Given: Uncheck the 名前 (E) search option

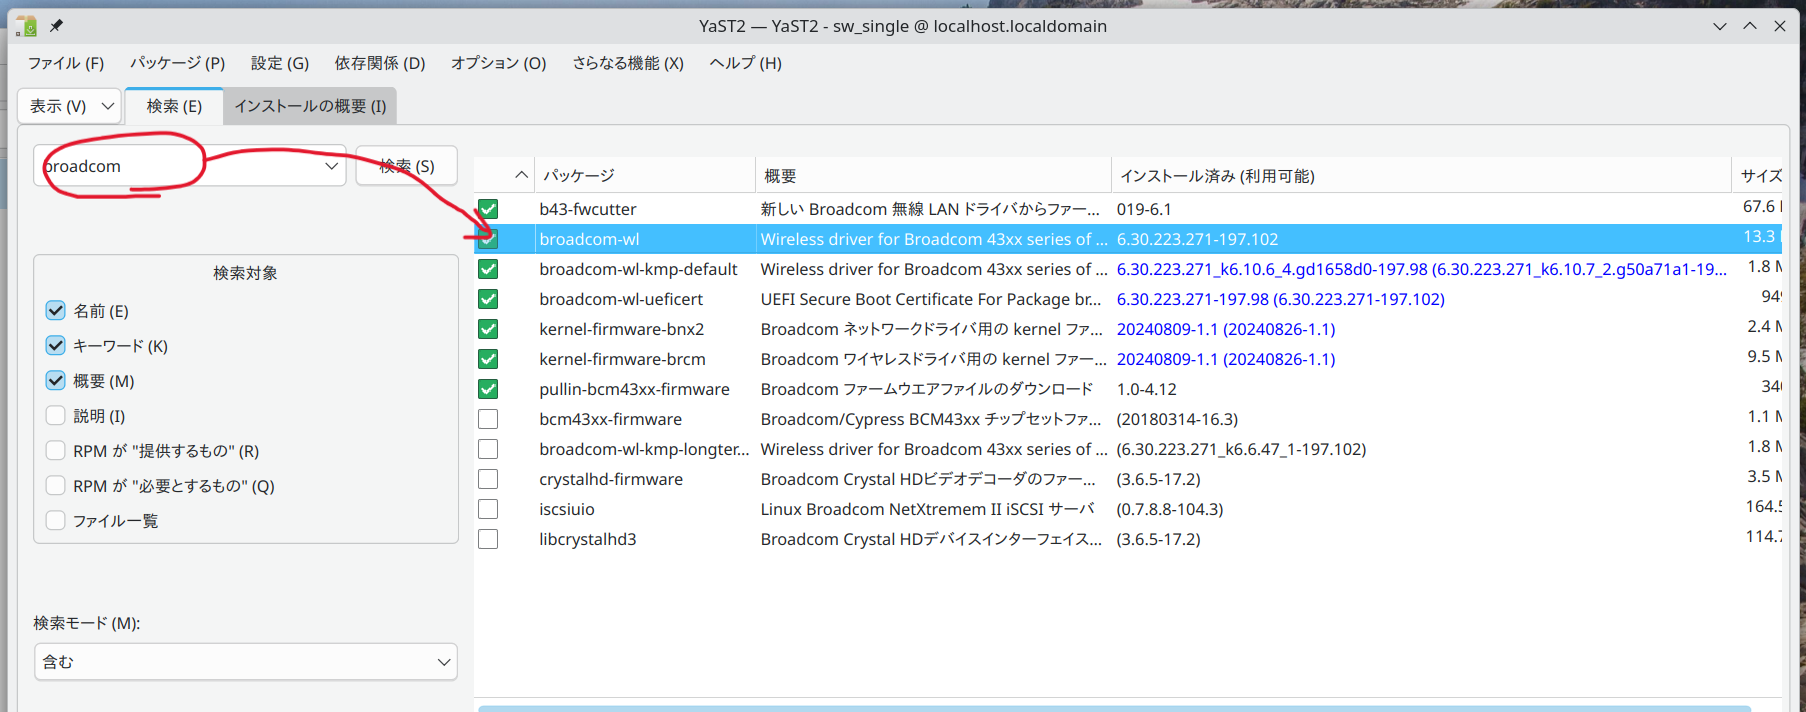Looking at the screenshot, I should pos(56,311).
